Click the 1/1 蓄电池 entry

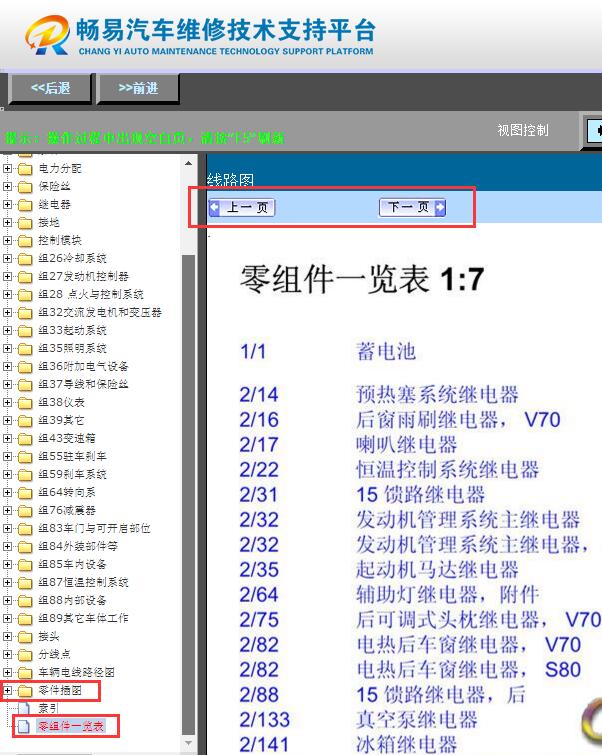328,351
